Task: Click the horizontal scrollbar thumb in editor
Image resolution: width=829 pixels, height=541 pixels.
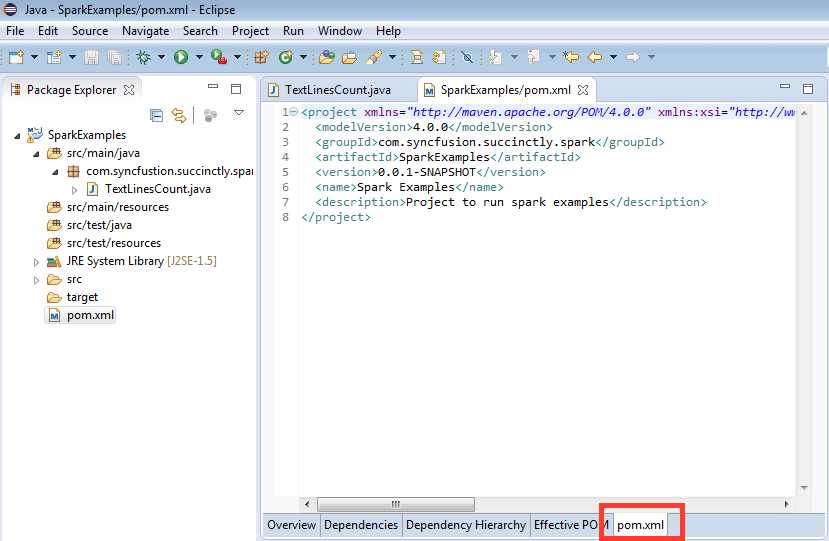Action: click(x=395, y=504)
